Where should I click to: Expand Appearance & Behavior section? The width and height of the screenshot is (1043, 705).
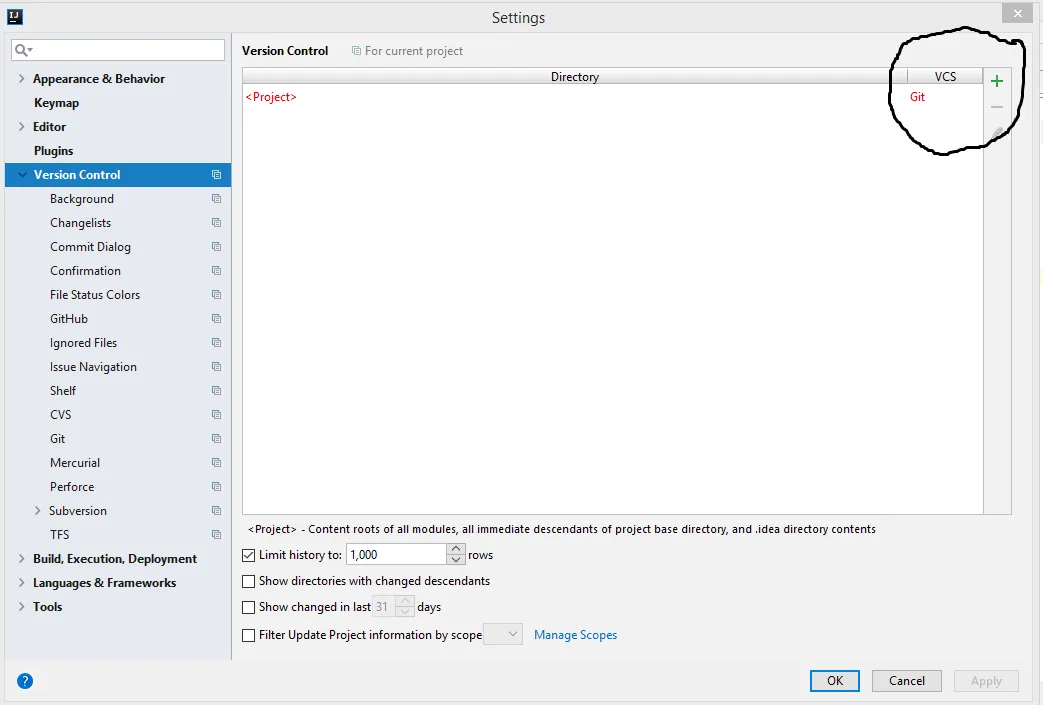coord(21,78)
